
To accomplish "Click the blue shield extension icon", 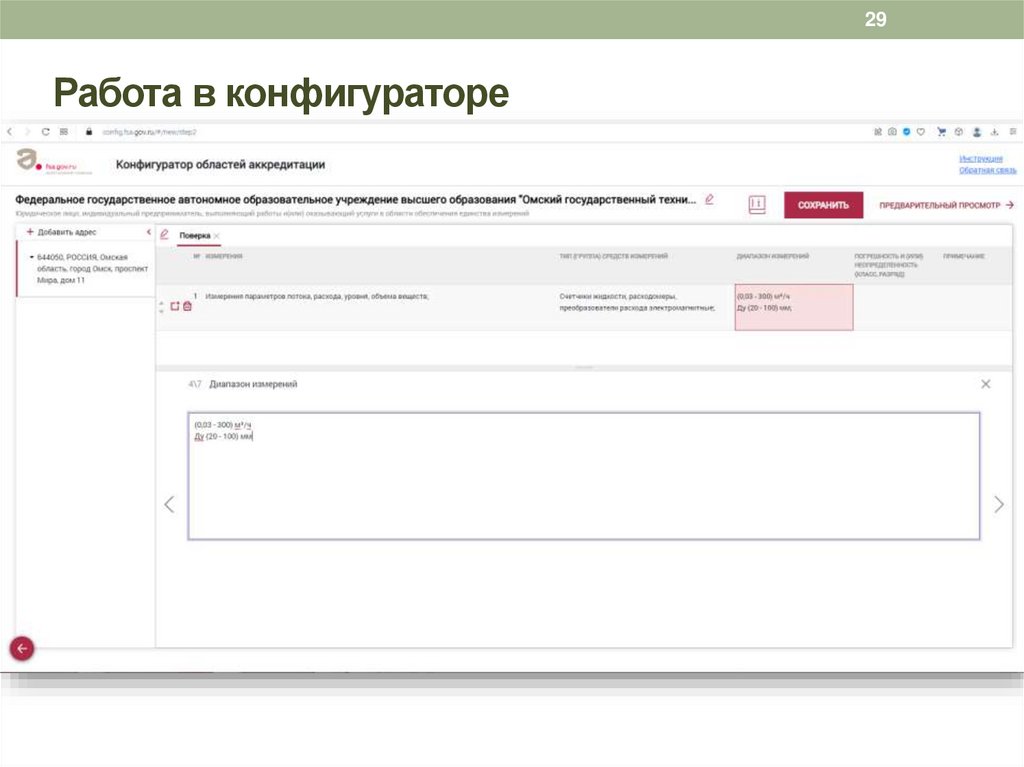I will (906, 131).
